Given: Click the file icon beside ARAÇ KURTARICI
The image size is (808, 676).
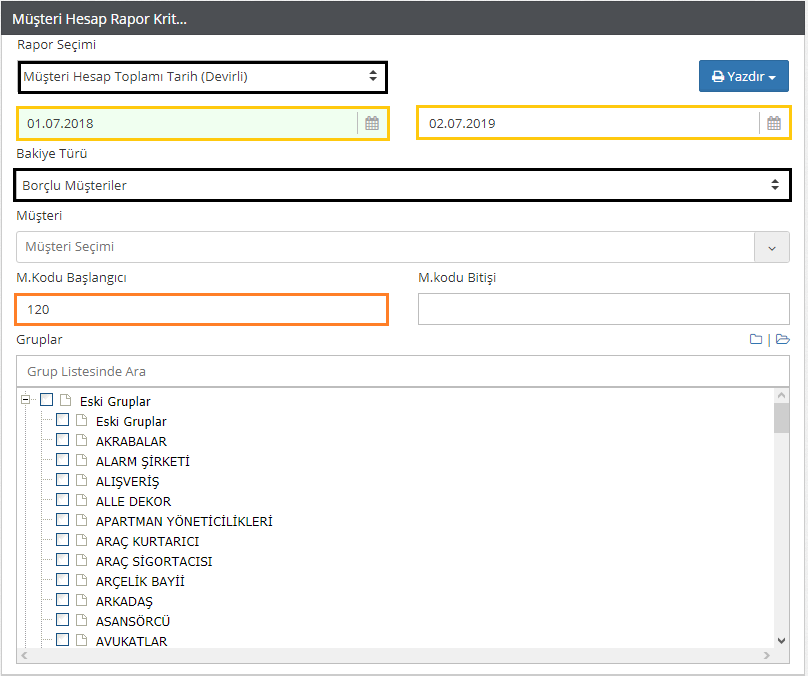Looking at the screenshot, I should (x=82, y=541).
